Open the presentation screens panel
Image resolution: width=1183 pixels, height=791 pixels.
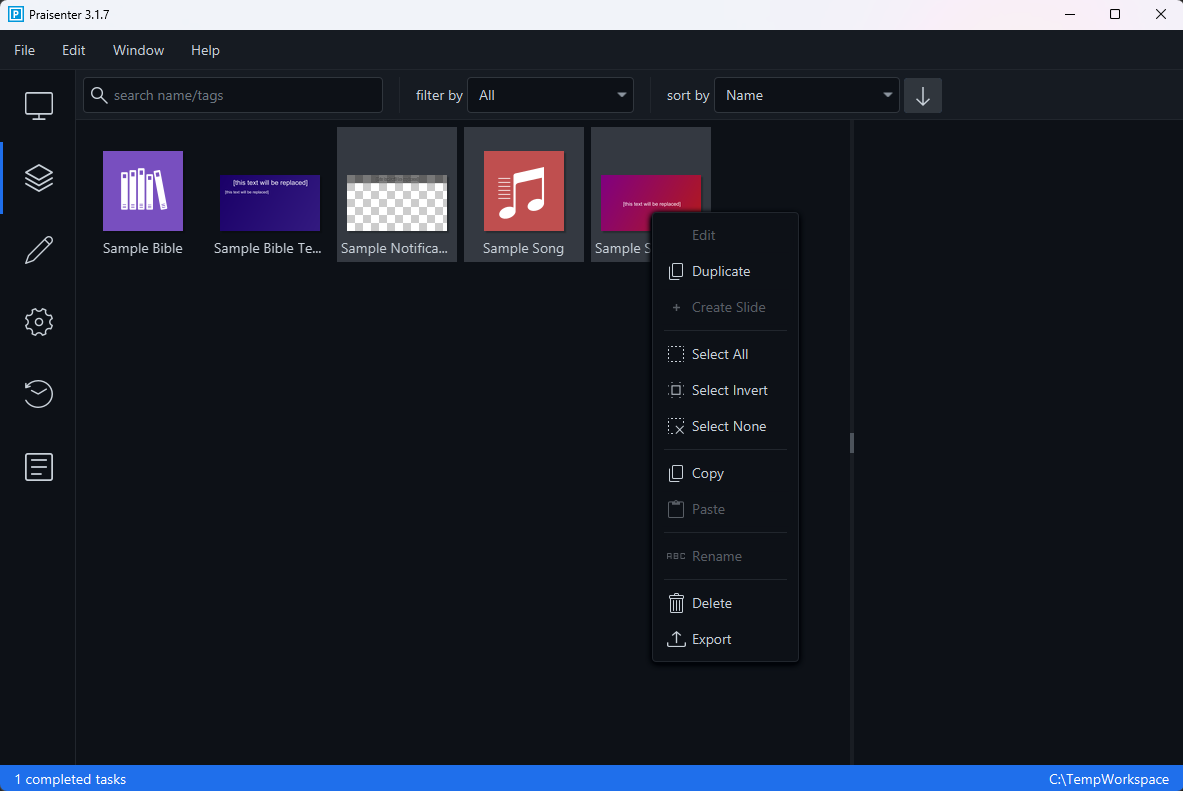click(38, 104)
